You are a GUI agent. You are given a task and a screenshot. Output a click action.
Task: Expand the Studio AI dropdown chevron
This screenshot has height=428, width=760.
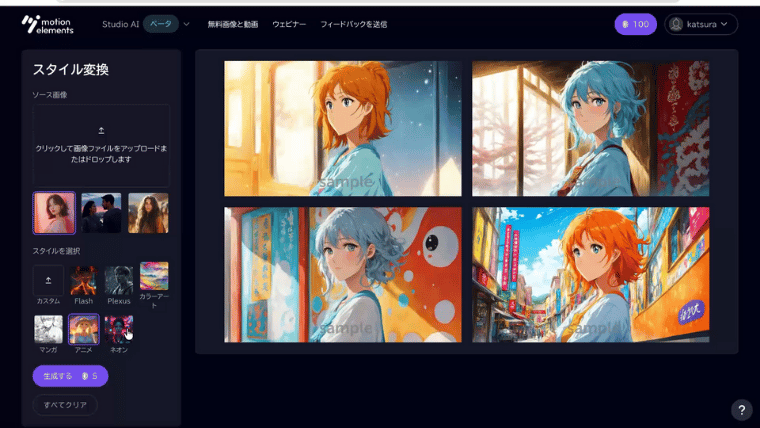click(186, 24)
